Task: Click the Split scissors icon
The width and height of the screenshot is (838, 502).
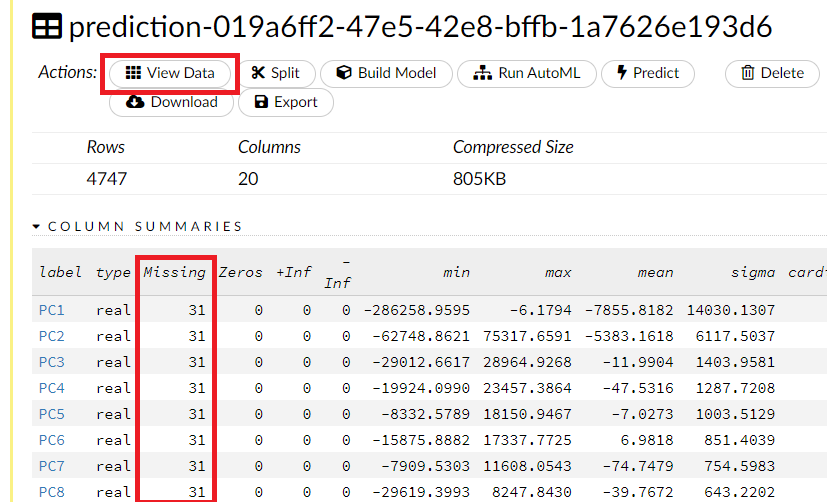Action: point(259,73)
